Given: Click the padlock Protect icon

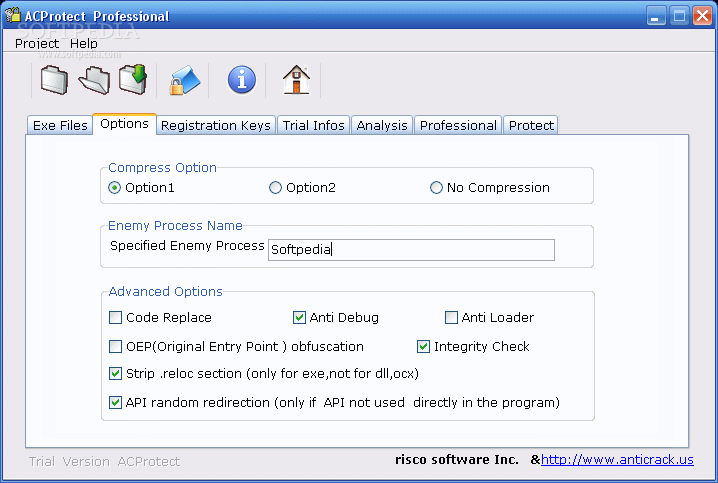Looking at the screenshot, I should (x=184, y=80).
